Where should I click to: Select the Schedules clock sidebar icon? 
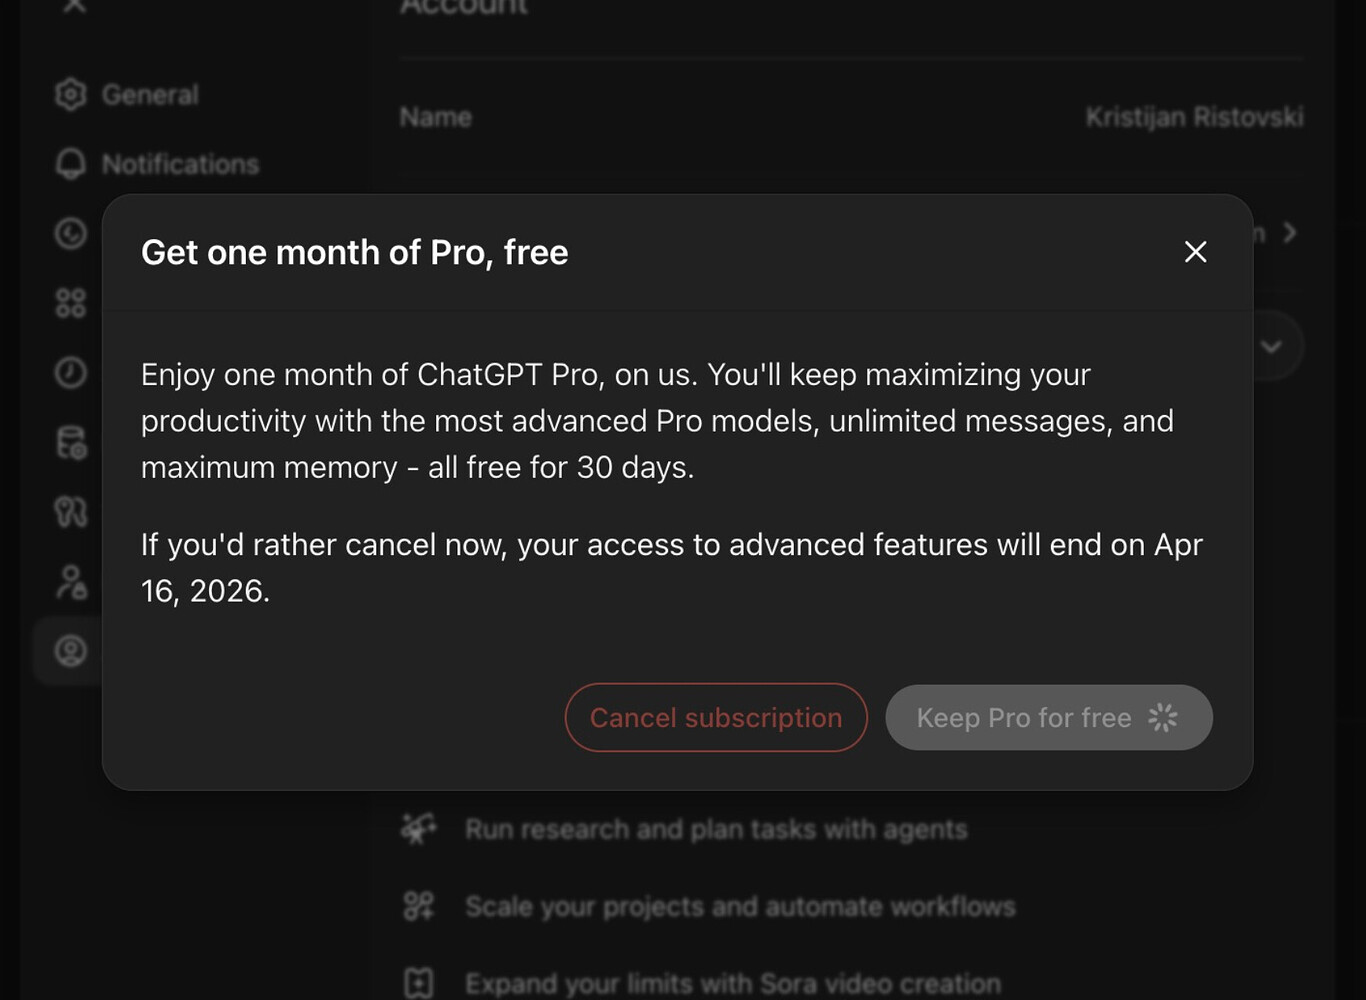[x=70, y=372]
